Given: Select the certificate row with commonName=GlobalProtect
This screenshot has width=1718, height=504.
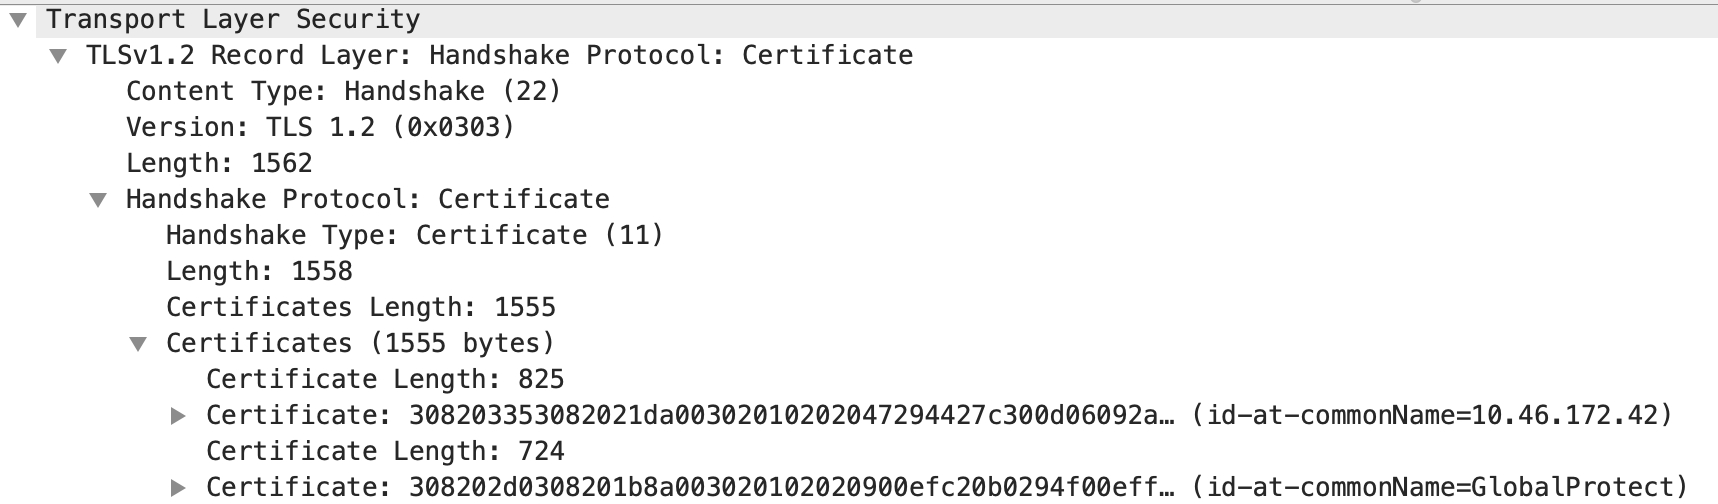Looking at the screenshot, I should coord(946,488).
